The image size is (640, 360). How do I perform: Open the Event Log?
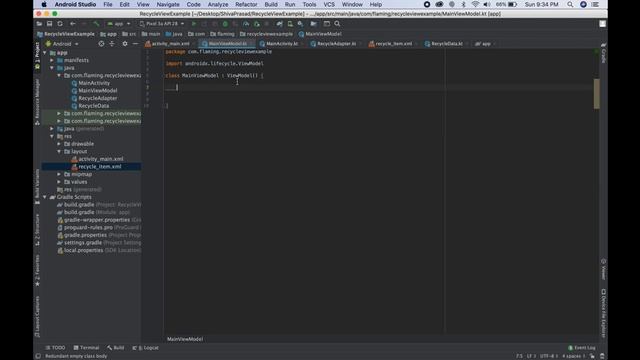[582, 348]
